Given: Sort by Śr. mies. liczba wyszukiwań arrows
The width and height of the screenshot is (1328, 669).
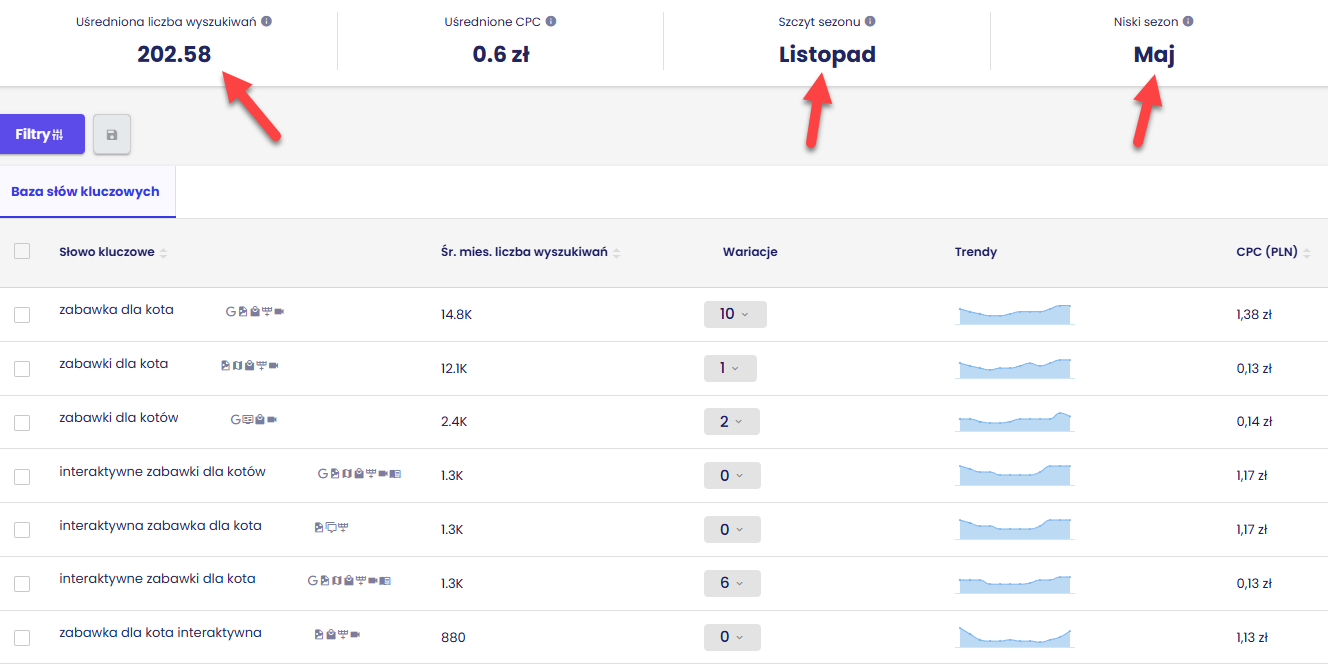Looking at the screenshot, I should click(616, 253).
